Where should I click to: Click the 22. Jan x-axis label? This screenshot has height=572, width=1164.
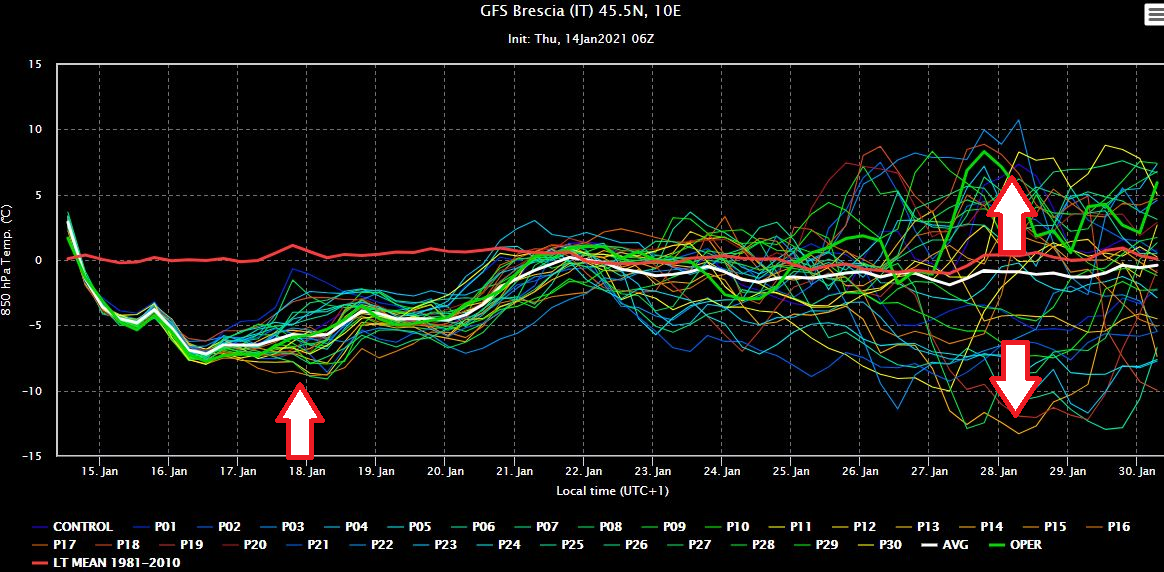pos(583,471)
